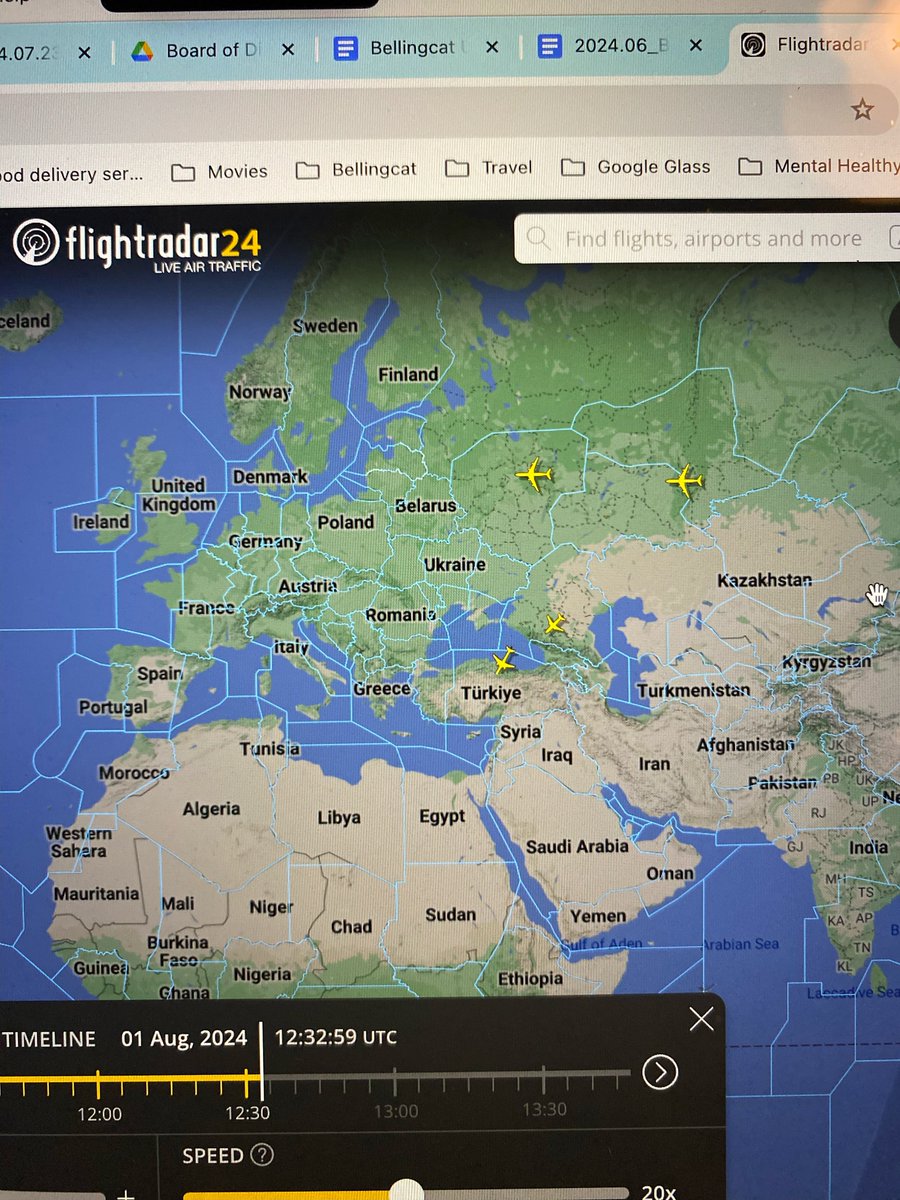Close the 2024.06_B tab

coord(696,46)
